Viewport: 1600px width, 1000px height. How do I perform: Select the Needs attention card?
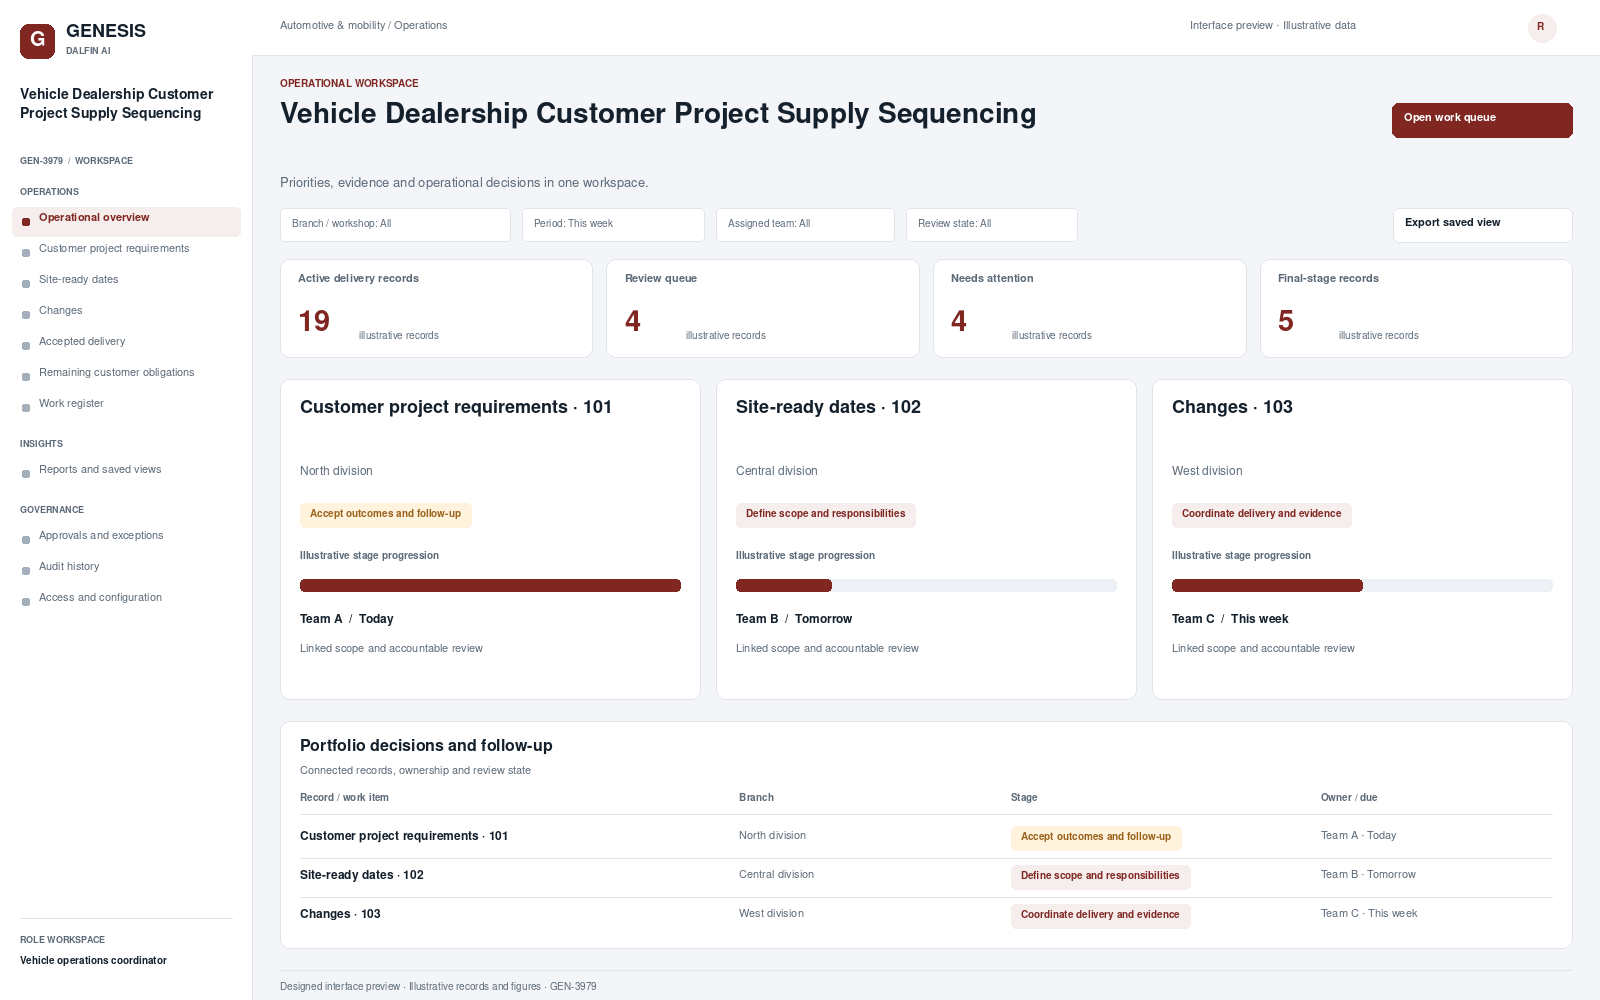point(1090,308)
